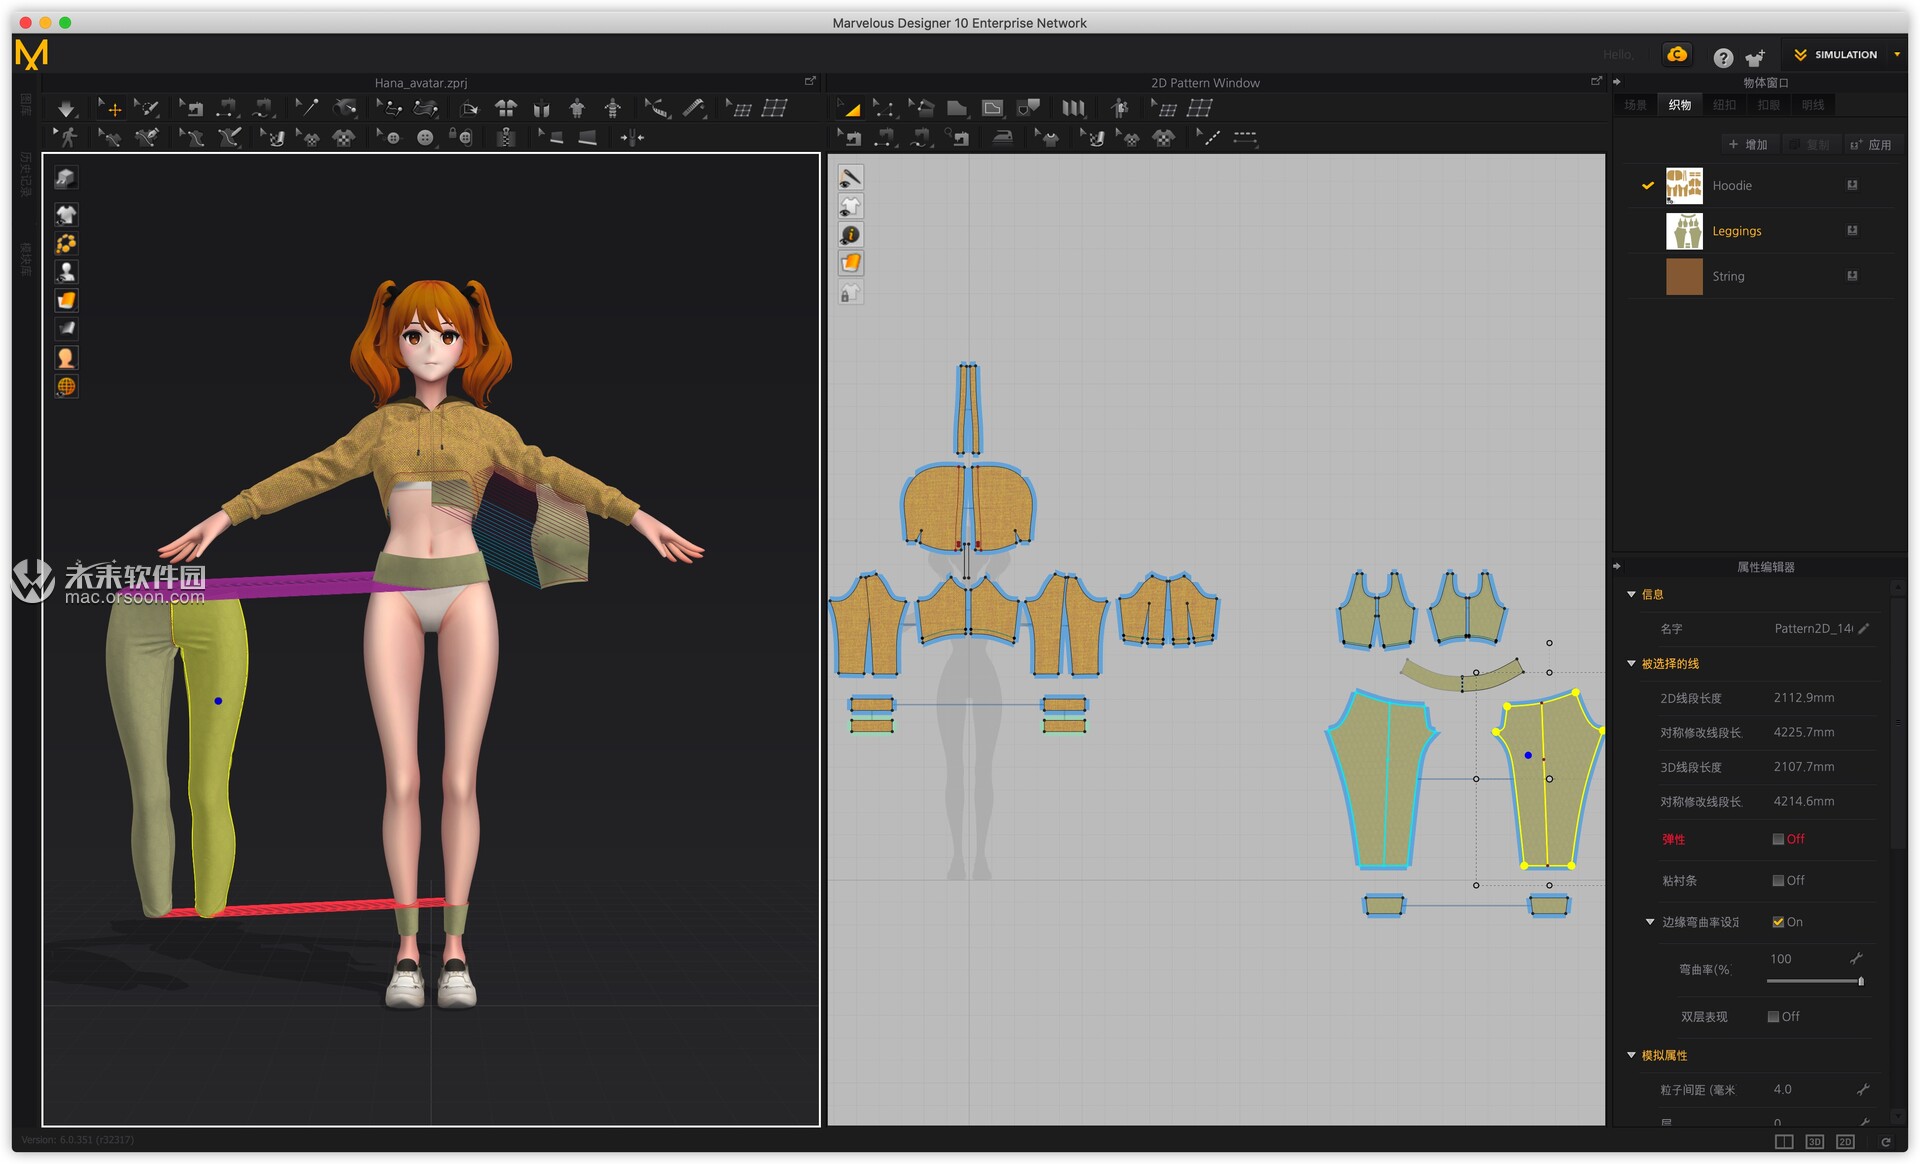1920x1164 pixels.
Task: Select the Internal Polygon tool in 2D toolbar
Action: point(992,108)
